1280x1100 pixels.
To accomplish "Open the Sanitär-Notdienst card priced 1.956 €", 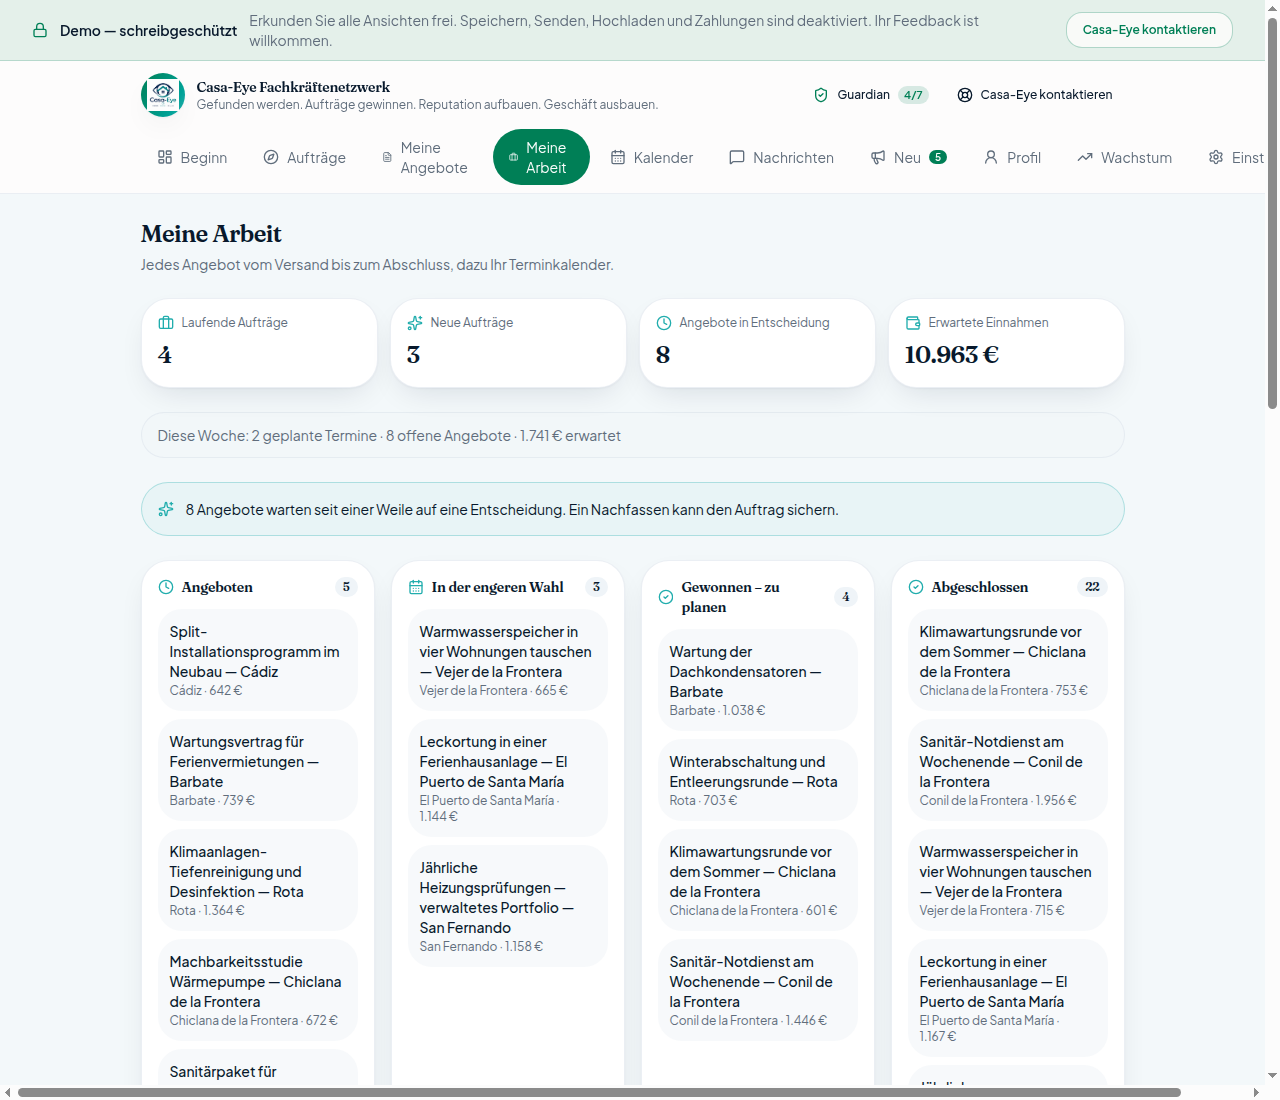I will tap(1008, 770).
